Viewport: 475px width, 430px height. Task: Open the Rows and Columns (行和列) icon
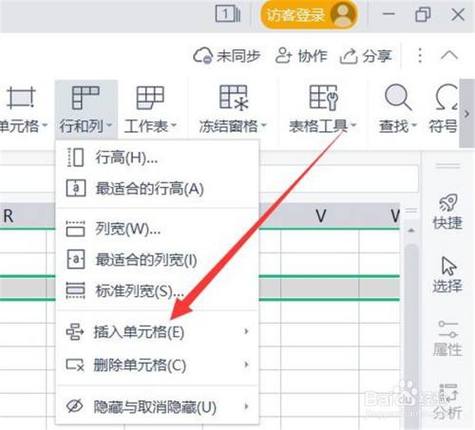pyautogui.click(x=85, y=97)
